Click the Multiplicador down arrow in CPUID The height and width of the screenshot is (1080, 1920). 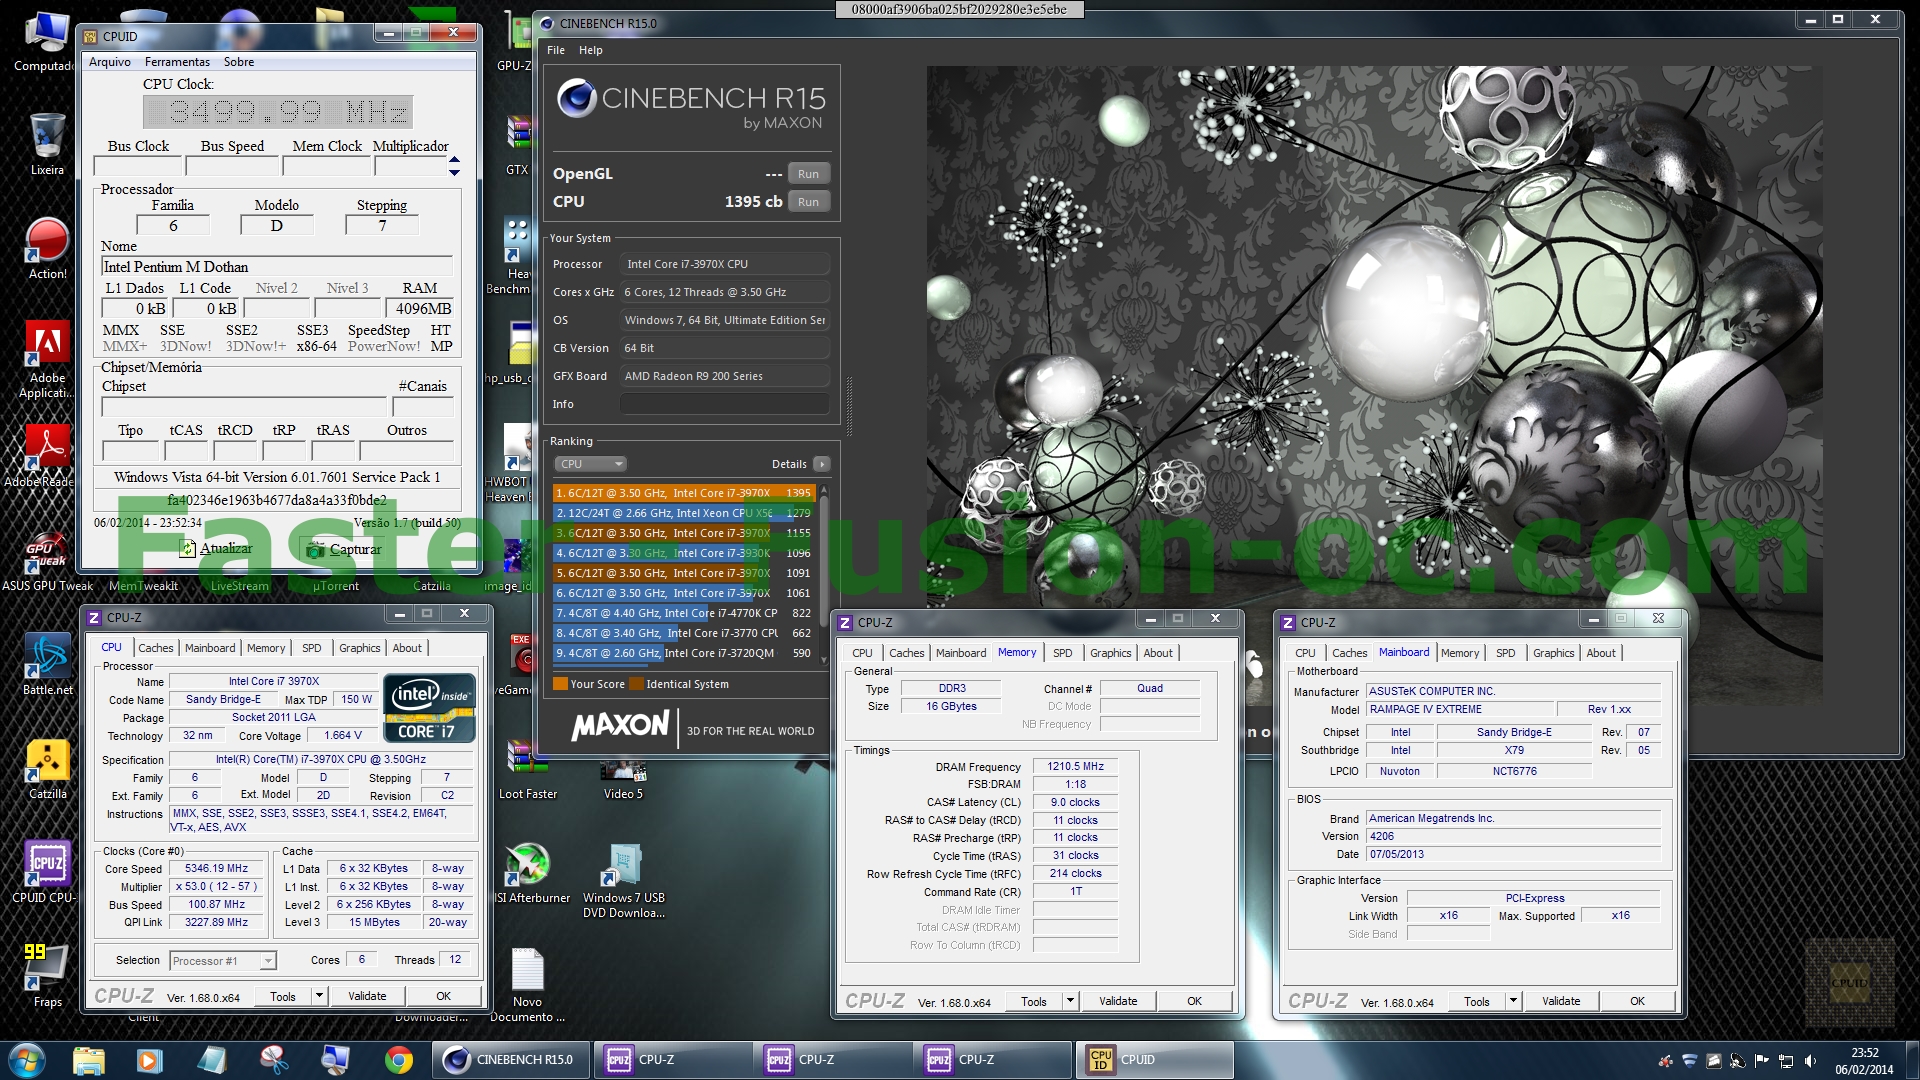point(454,172)
